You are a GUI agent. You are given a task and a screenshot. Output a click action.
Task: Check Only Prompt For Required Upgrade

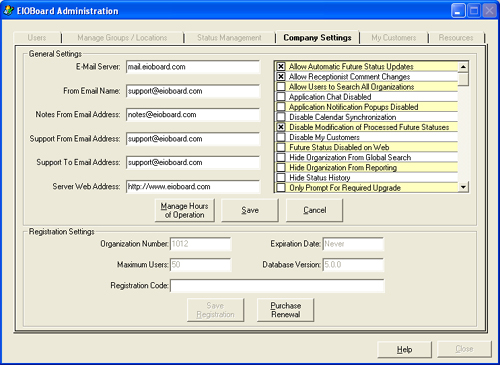tap(281, 188)
